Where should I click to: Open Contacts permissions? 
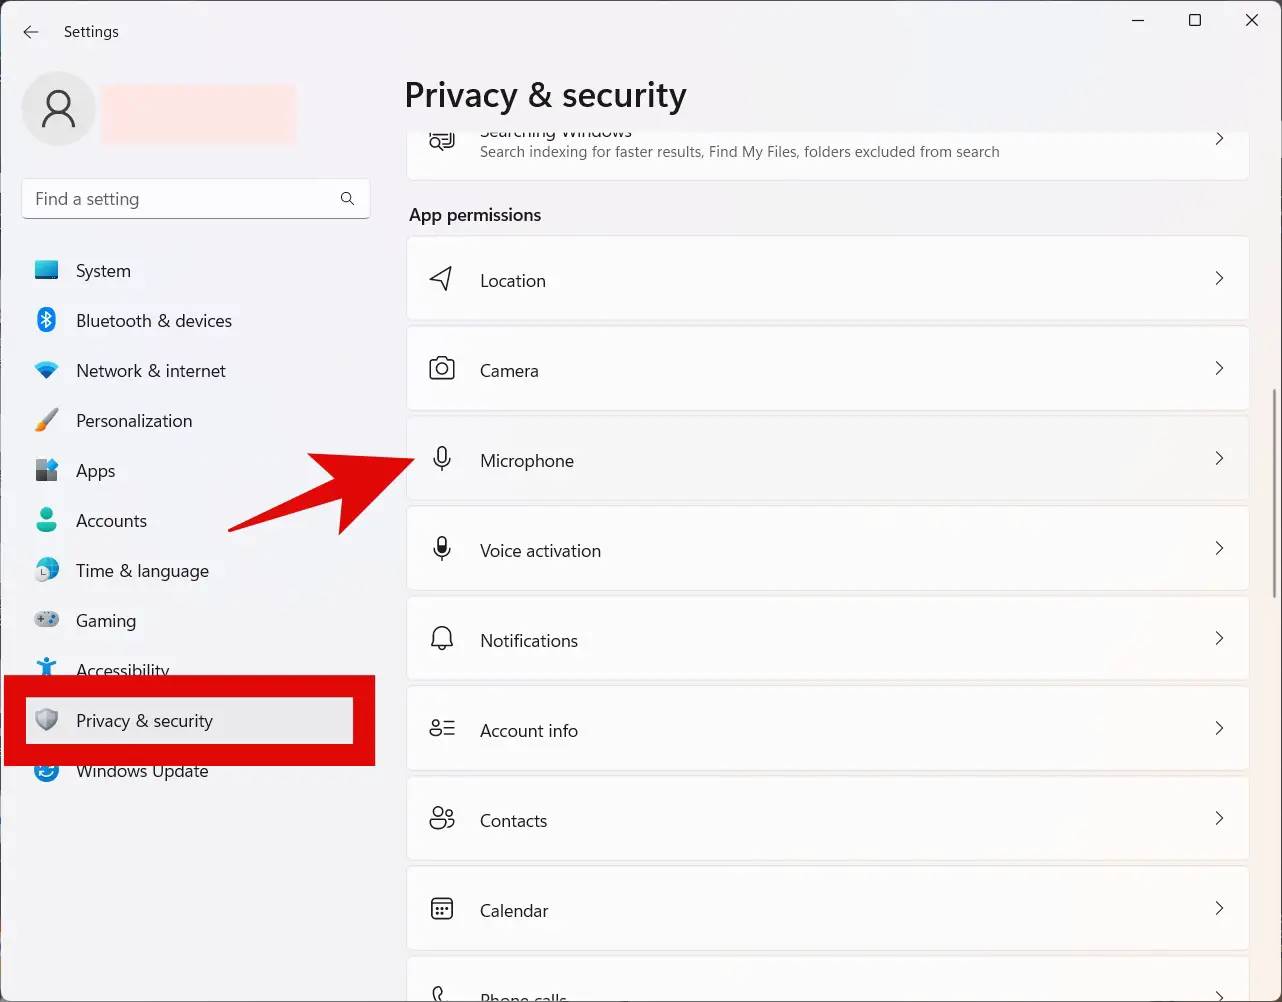click(828, 819)
